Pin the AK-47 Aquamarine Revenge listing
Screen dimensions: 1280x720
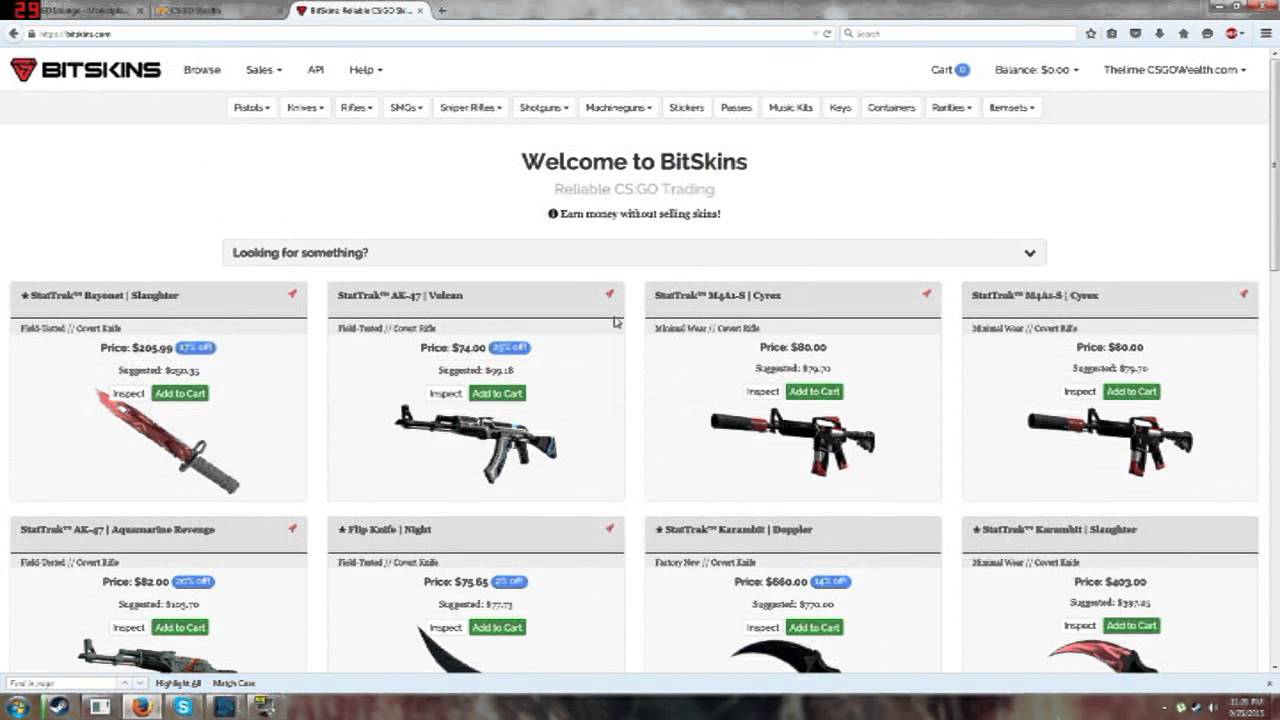(292, 528)
